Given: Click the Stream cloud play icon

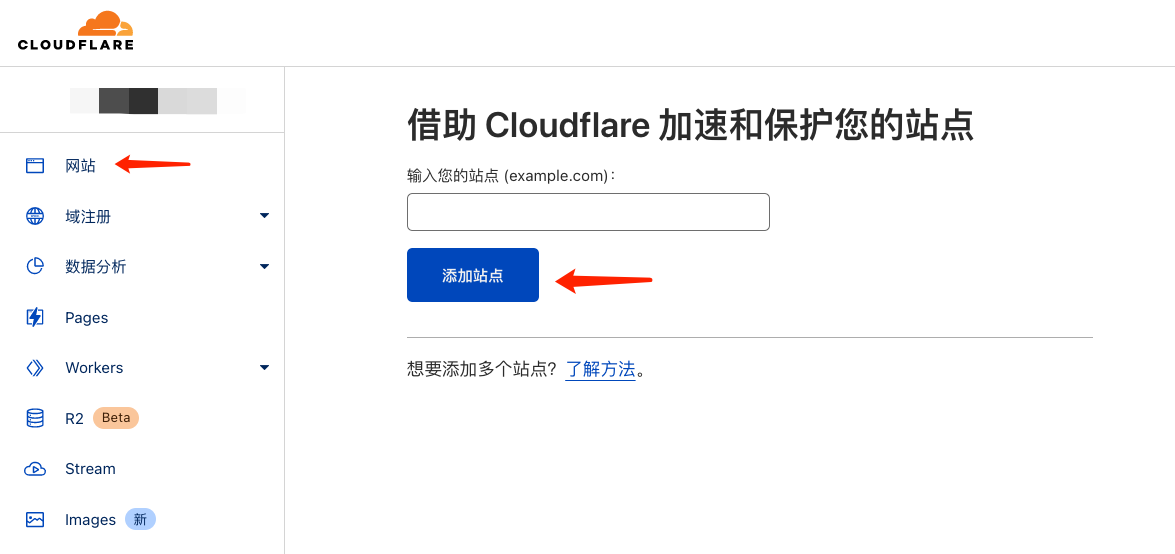Looking at the screenshot, I should [35, 469].
